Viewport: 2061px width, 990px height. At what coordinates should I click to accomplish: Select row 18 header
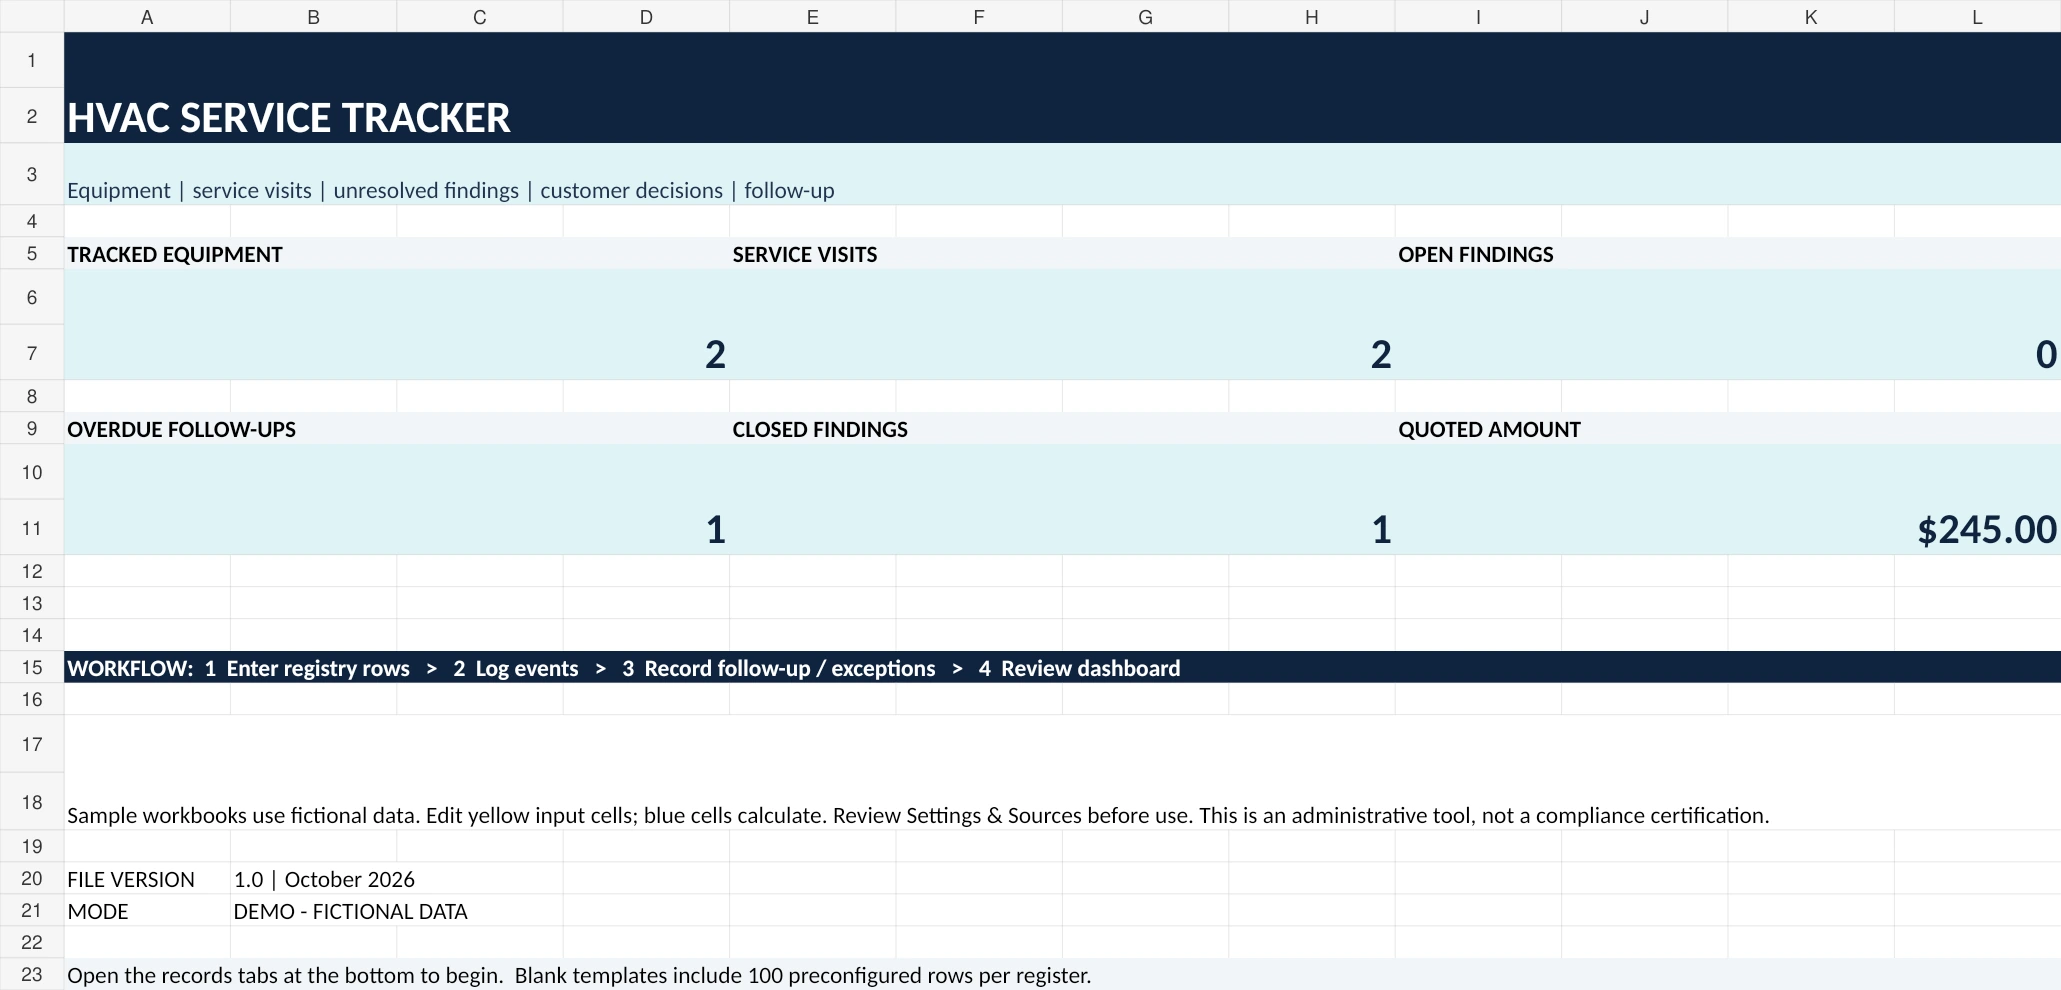(32, 802)
